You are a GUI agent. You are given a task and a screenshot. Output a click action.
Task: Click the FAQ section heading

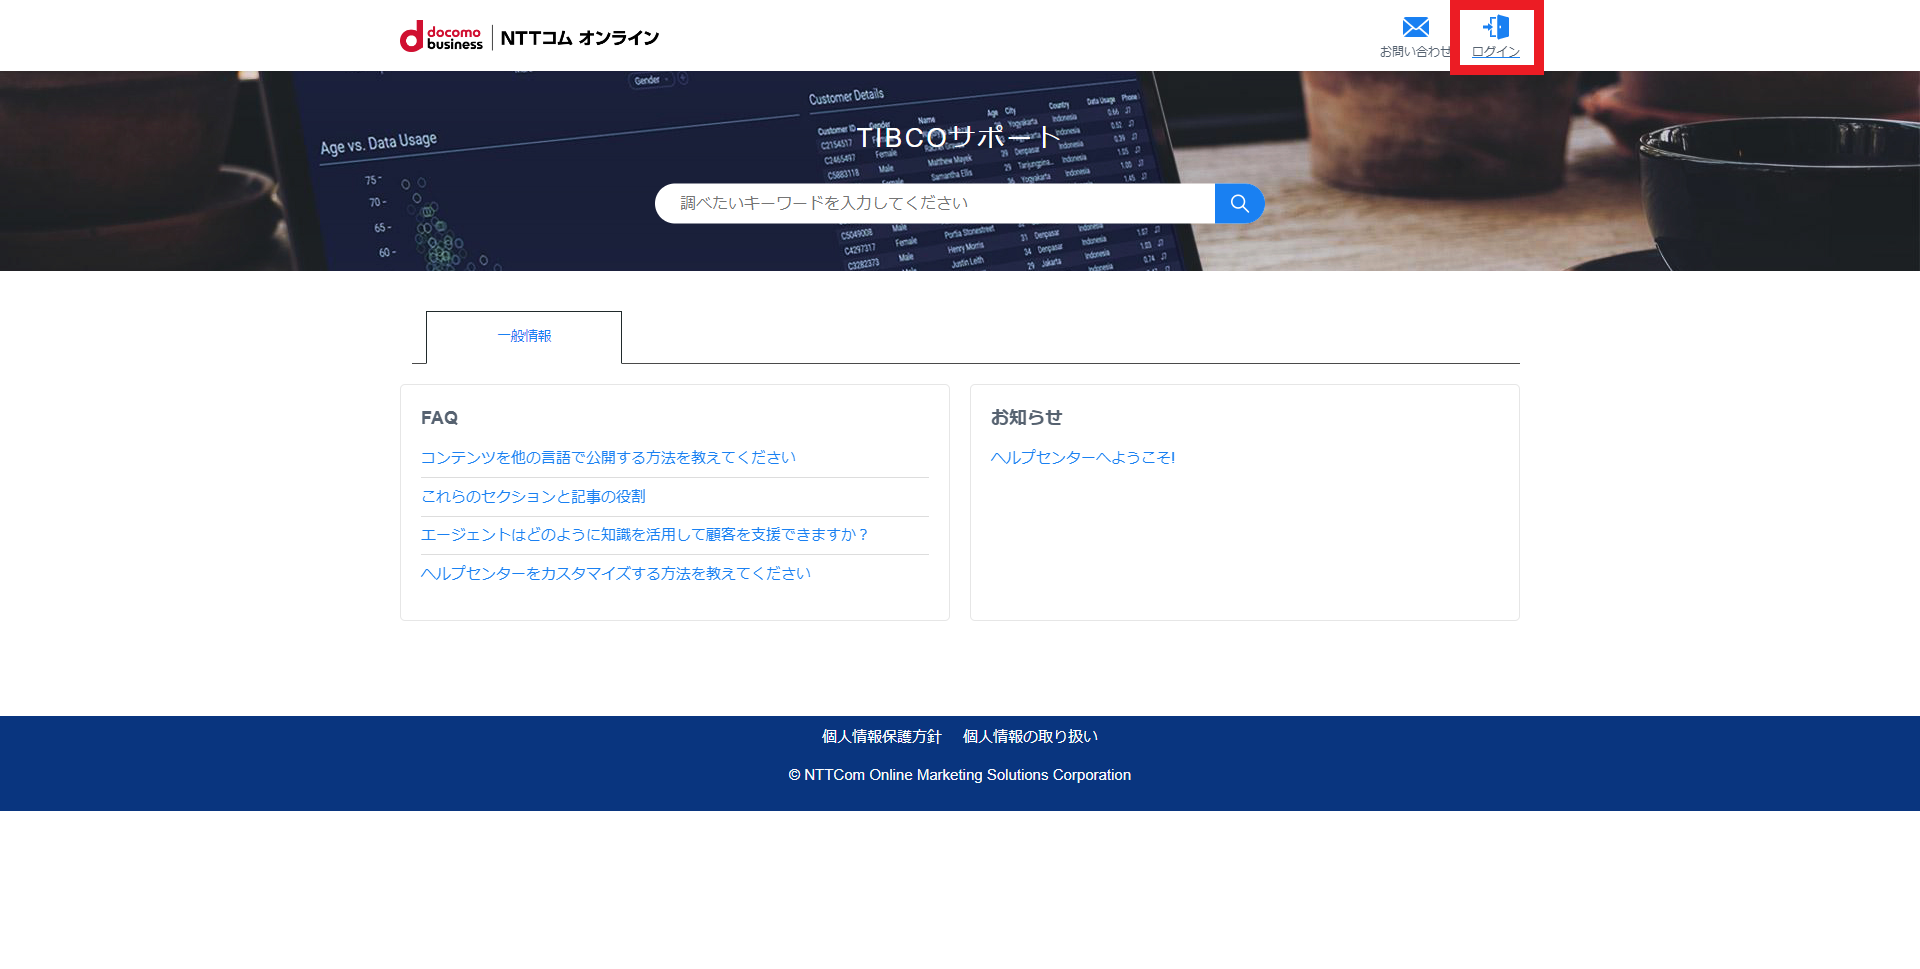439,418
